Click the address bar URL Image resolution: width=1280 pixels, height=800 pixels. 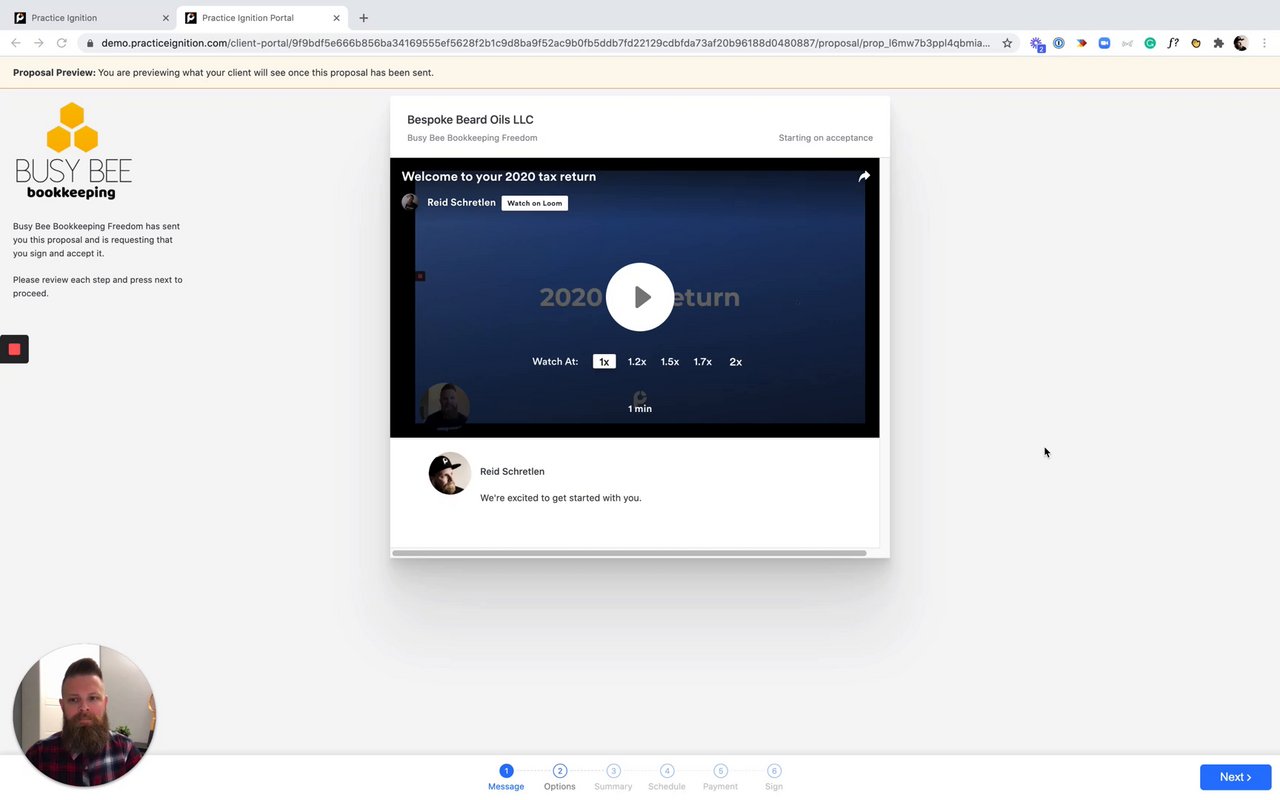click(x=545, y=43)
